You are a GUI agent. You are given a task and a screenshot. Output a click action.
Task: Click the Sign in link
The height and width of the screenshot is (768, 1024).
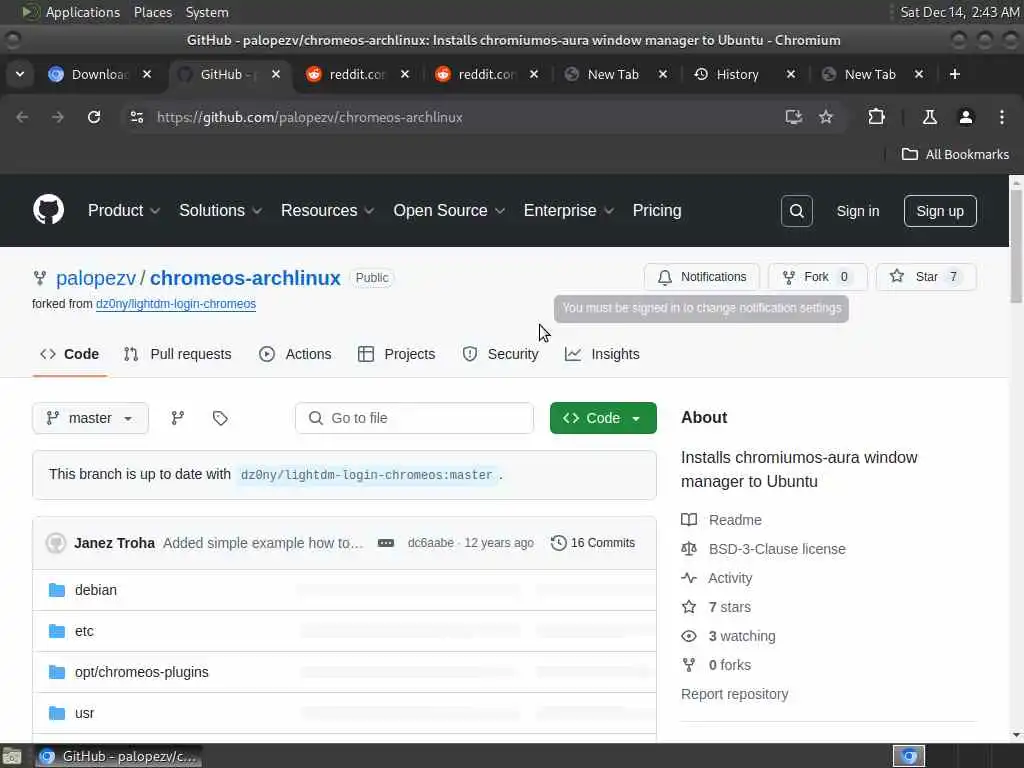tap(857, 211)
